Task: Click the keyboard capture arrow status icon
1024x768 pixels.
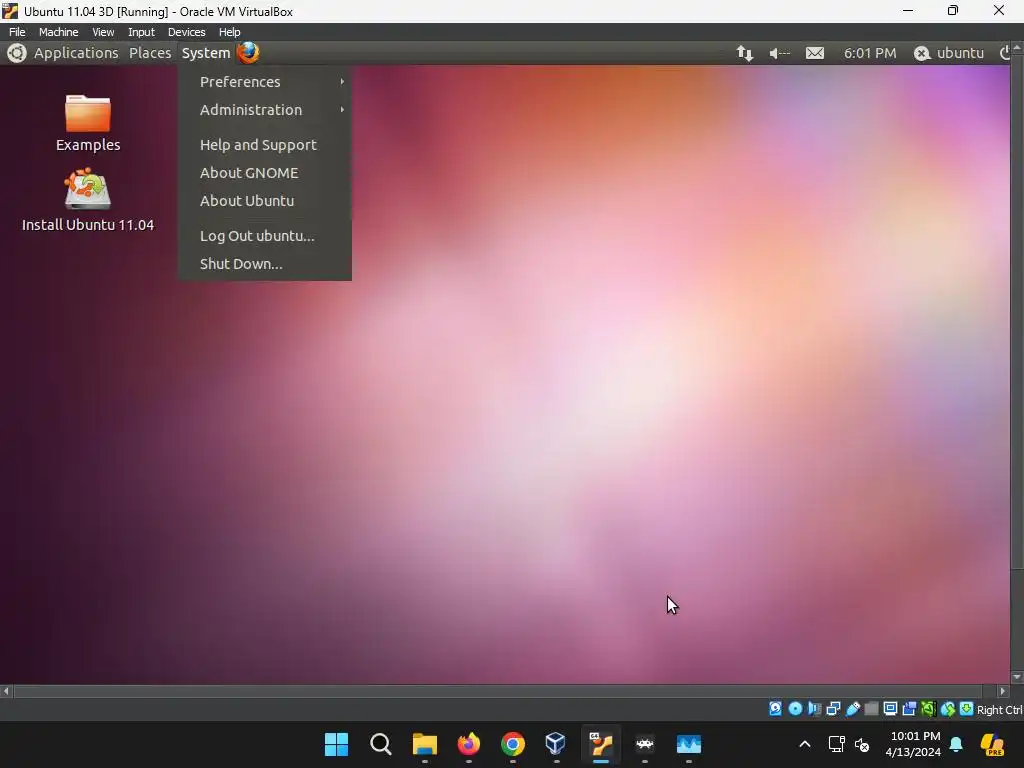Action: [967, 709]
